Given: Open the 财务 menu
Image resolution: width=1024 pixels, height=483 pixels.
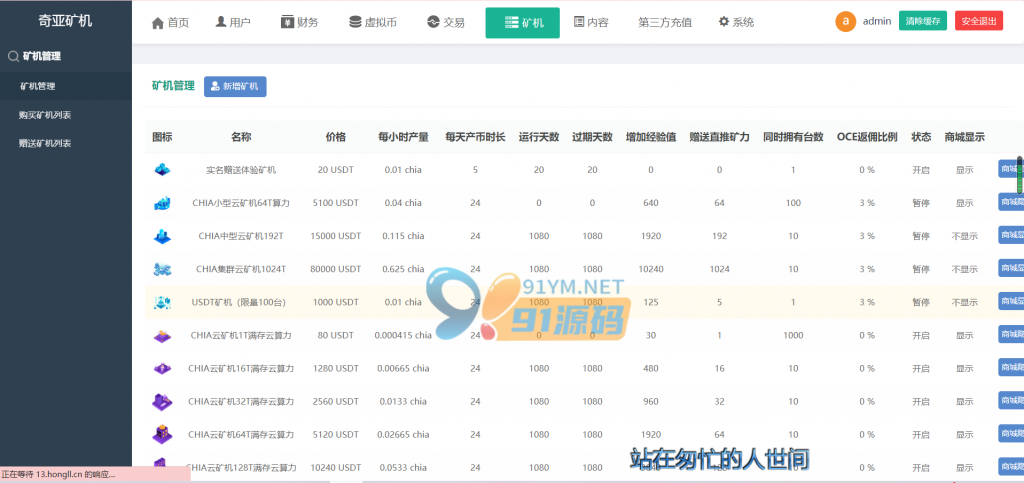Looking at the screenshot, I should coord(300,22).
